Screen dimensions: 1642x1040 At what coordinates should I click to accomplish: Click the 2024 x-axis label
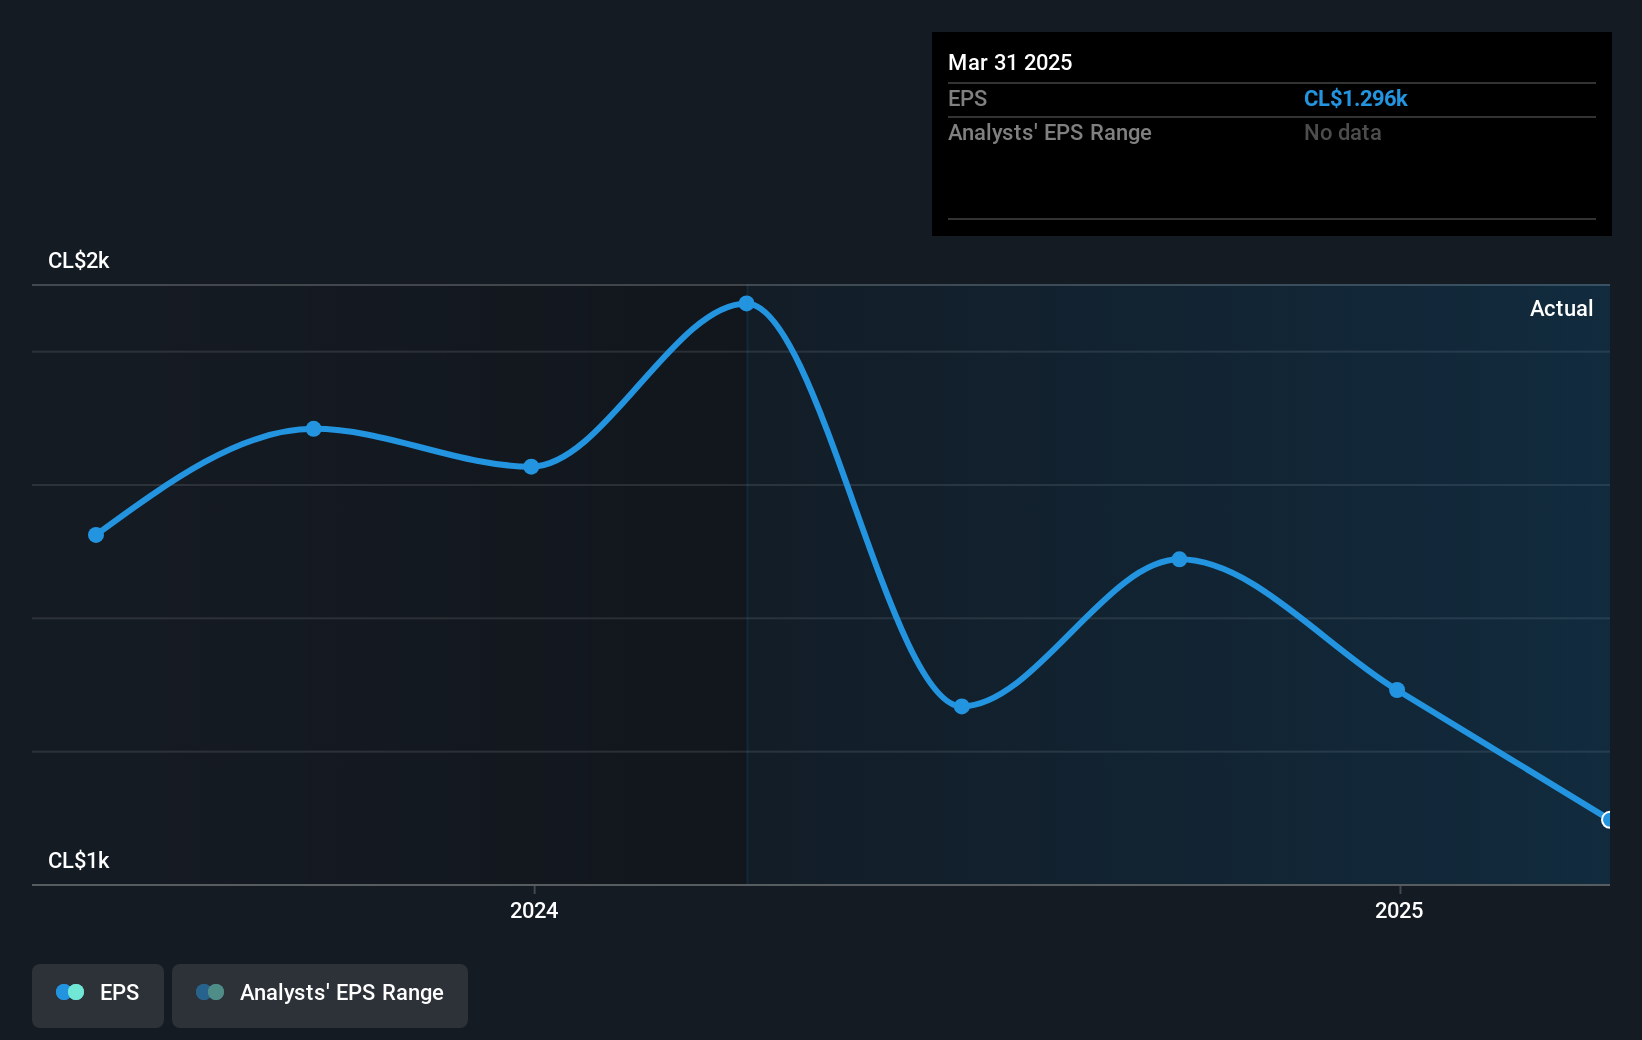(534, 910)
